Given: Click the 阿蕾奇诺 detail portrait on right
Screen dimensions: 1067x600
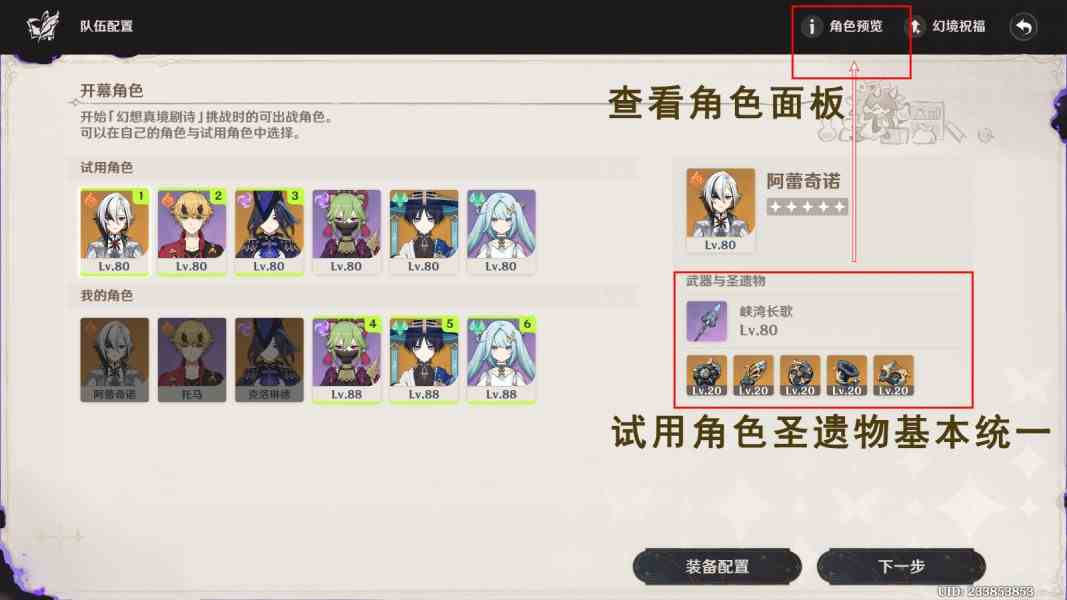Looking at the screenshot, I should 720,210.
